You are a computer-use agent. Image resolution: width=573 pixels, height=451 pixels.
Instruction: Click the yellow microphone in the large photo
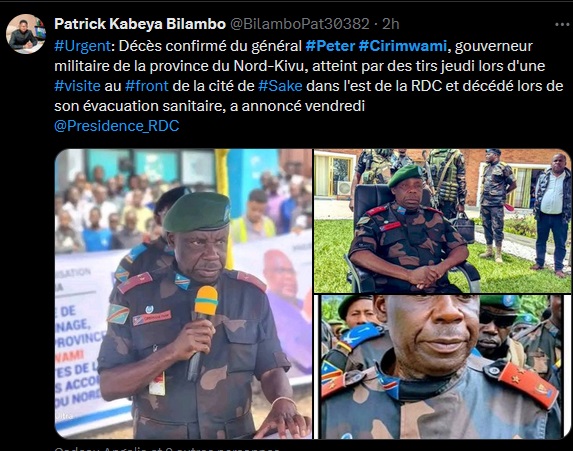click(205, 303)
